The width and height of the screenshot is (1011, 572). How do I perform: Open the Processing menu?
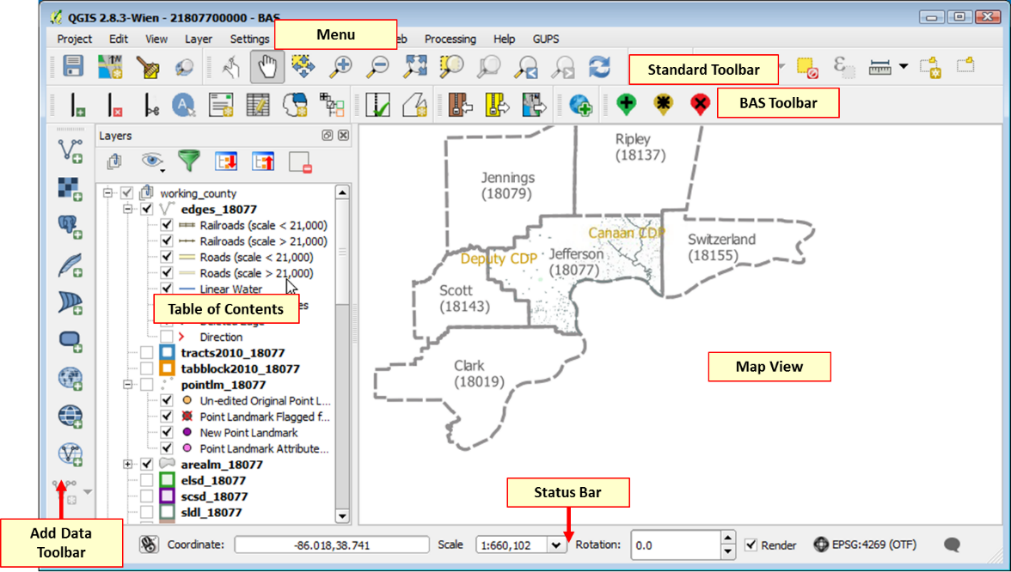click(x=450, y=39)
